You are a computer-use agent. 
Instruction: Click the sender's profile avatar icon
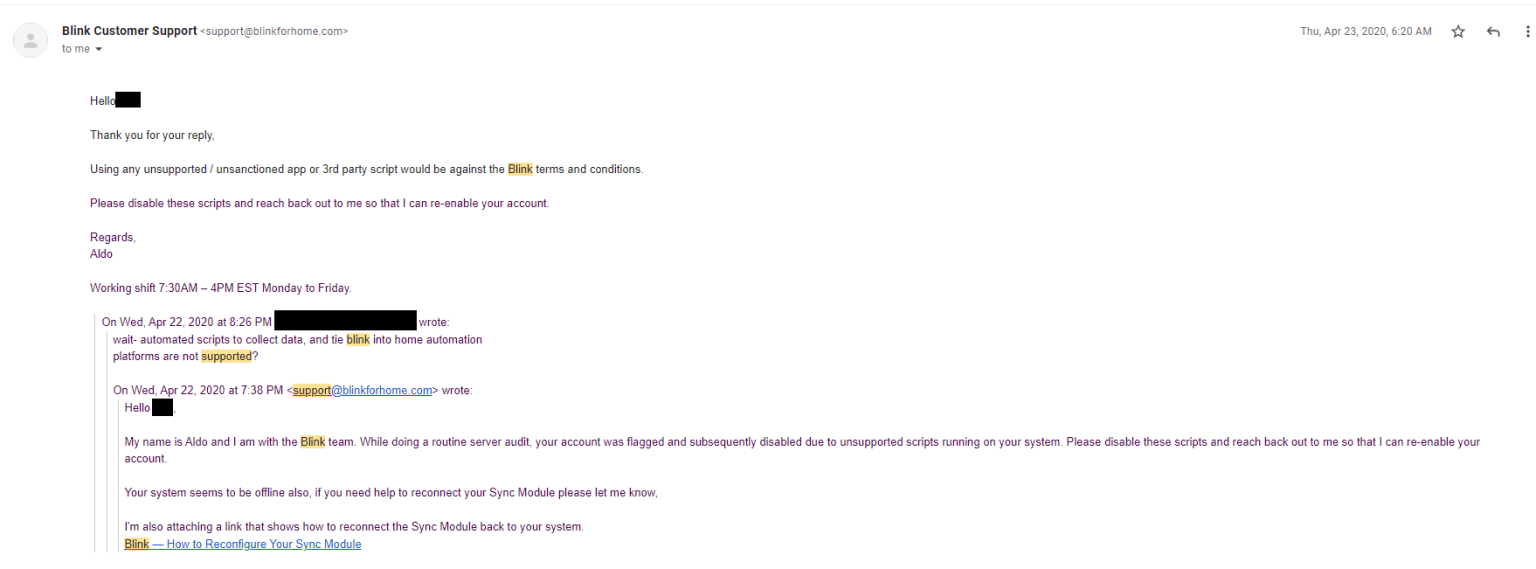30,41
